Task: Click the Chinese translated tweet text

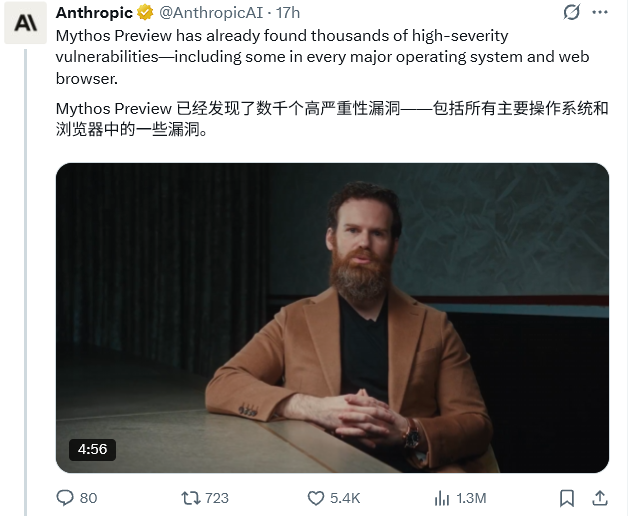Action: [332, 119]
